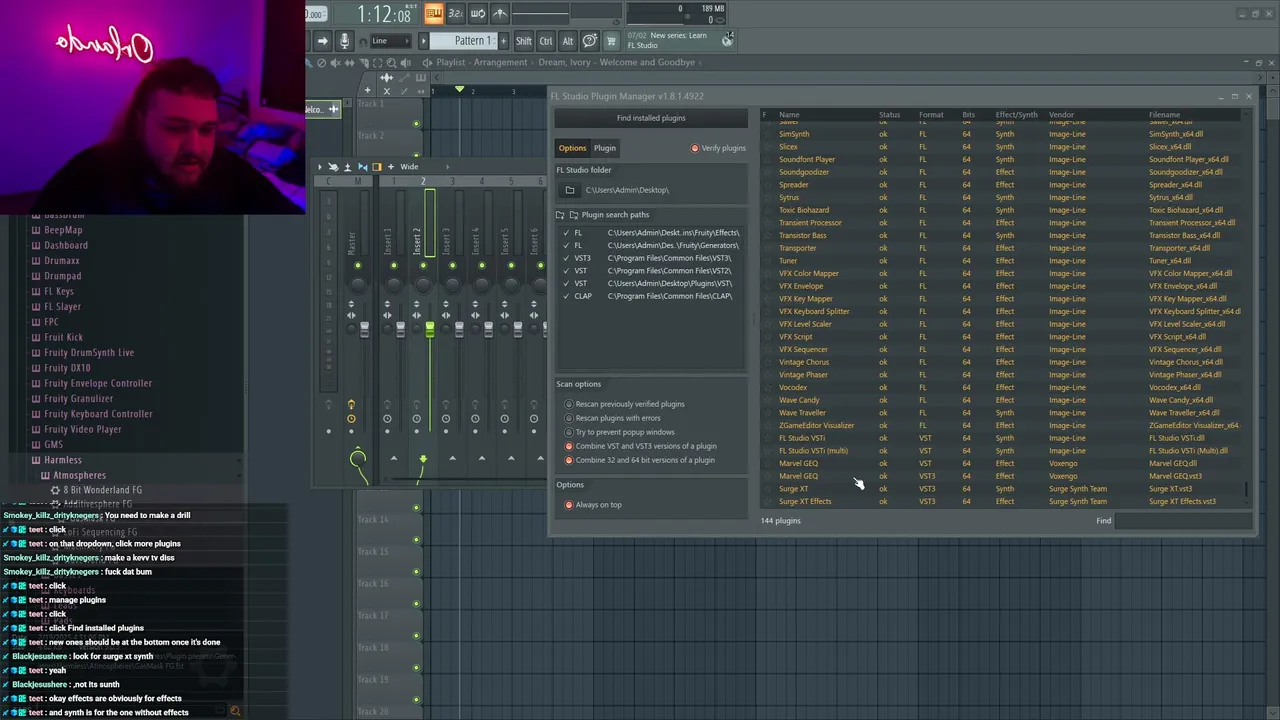Click the mixer send knob on Master track

coord(358,459)
